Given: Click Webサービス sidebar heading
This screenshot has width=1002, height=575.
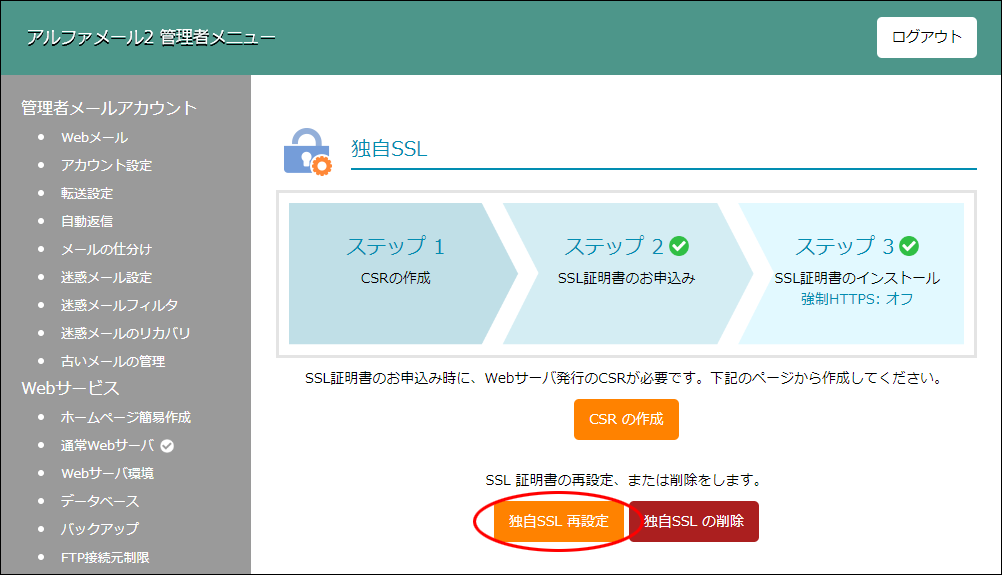Looking at the screenshot, I should pos(70,388).
